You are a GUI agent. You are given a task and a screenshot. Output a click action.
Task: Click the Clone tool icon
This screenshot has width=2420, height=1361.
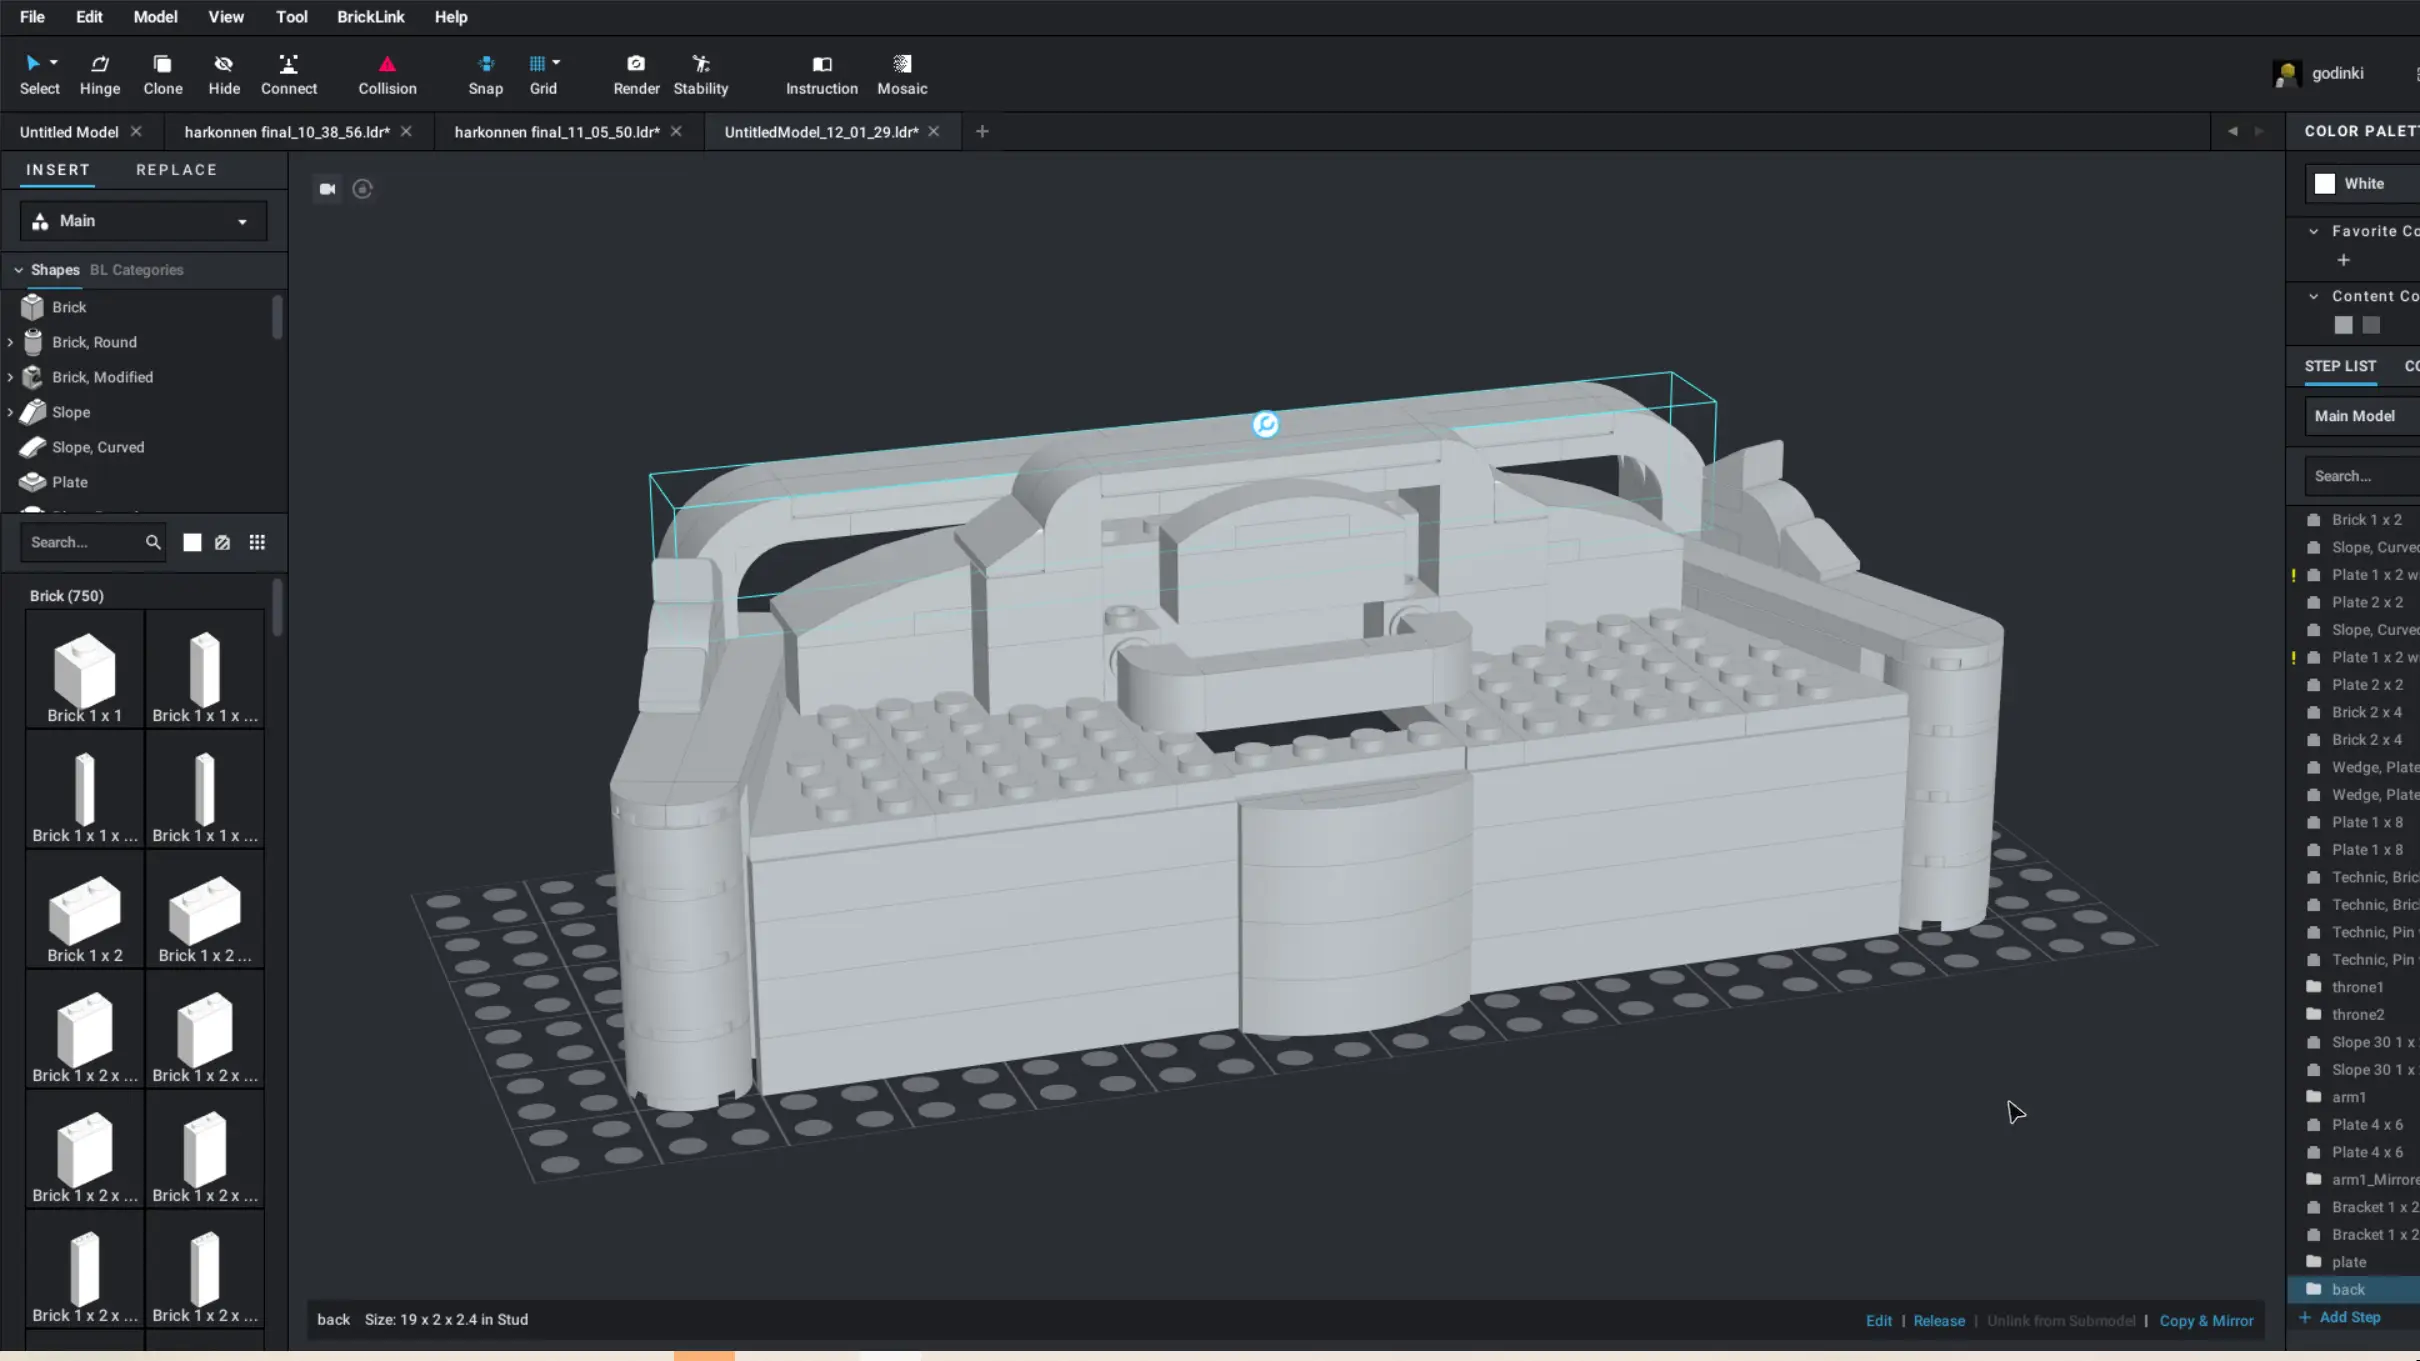click(162, 65)
